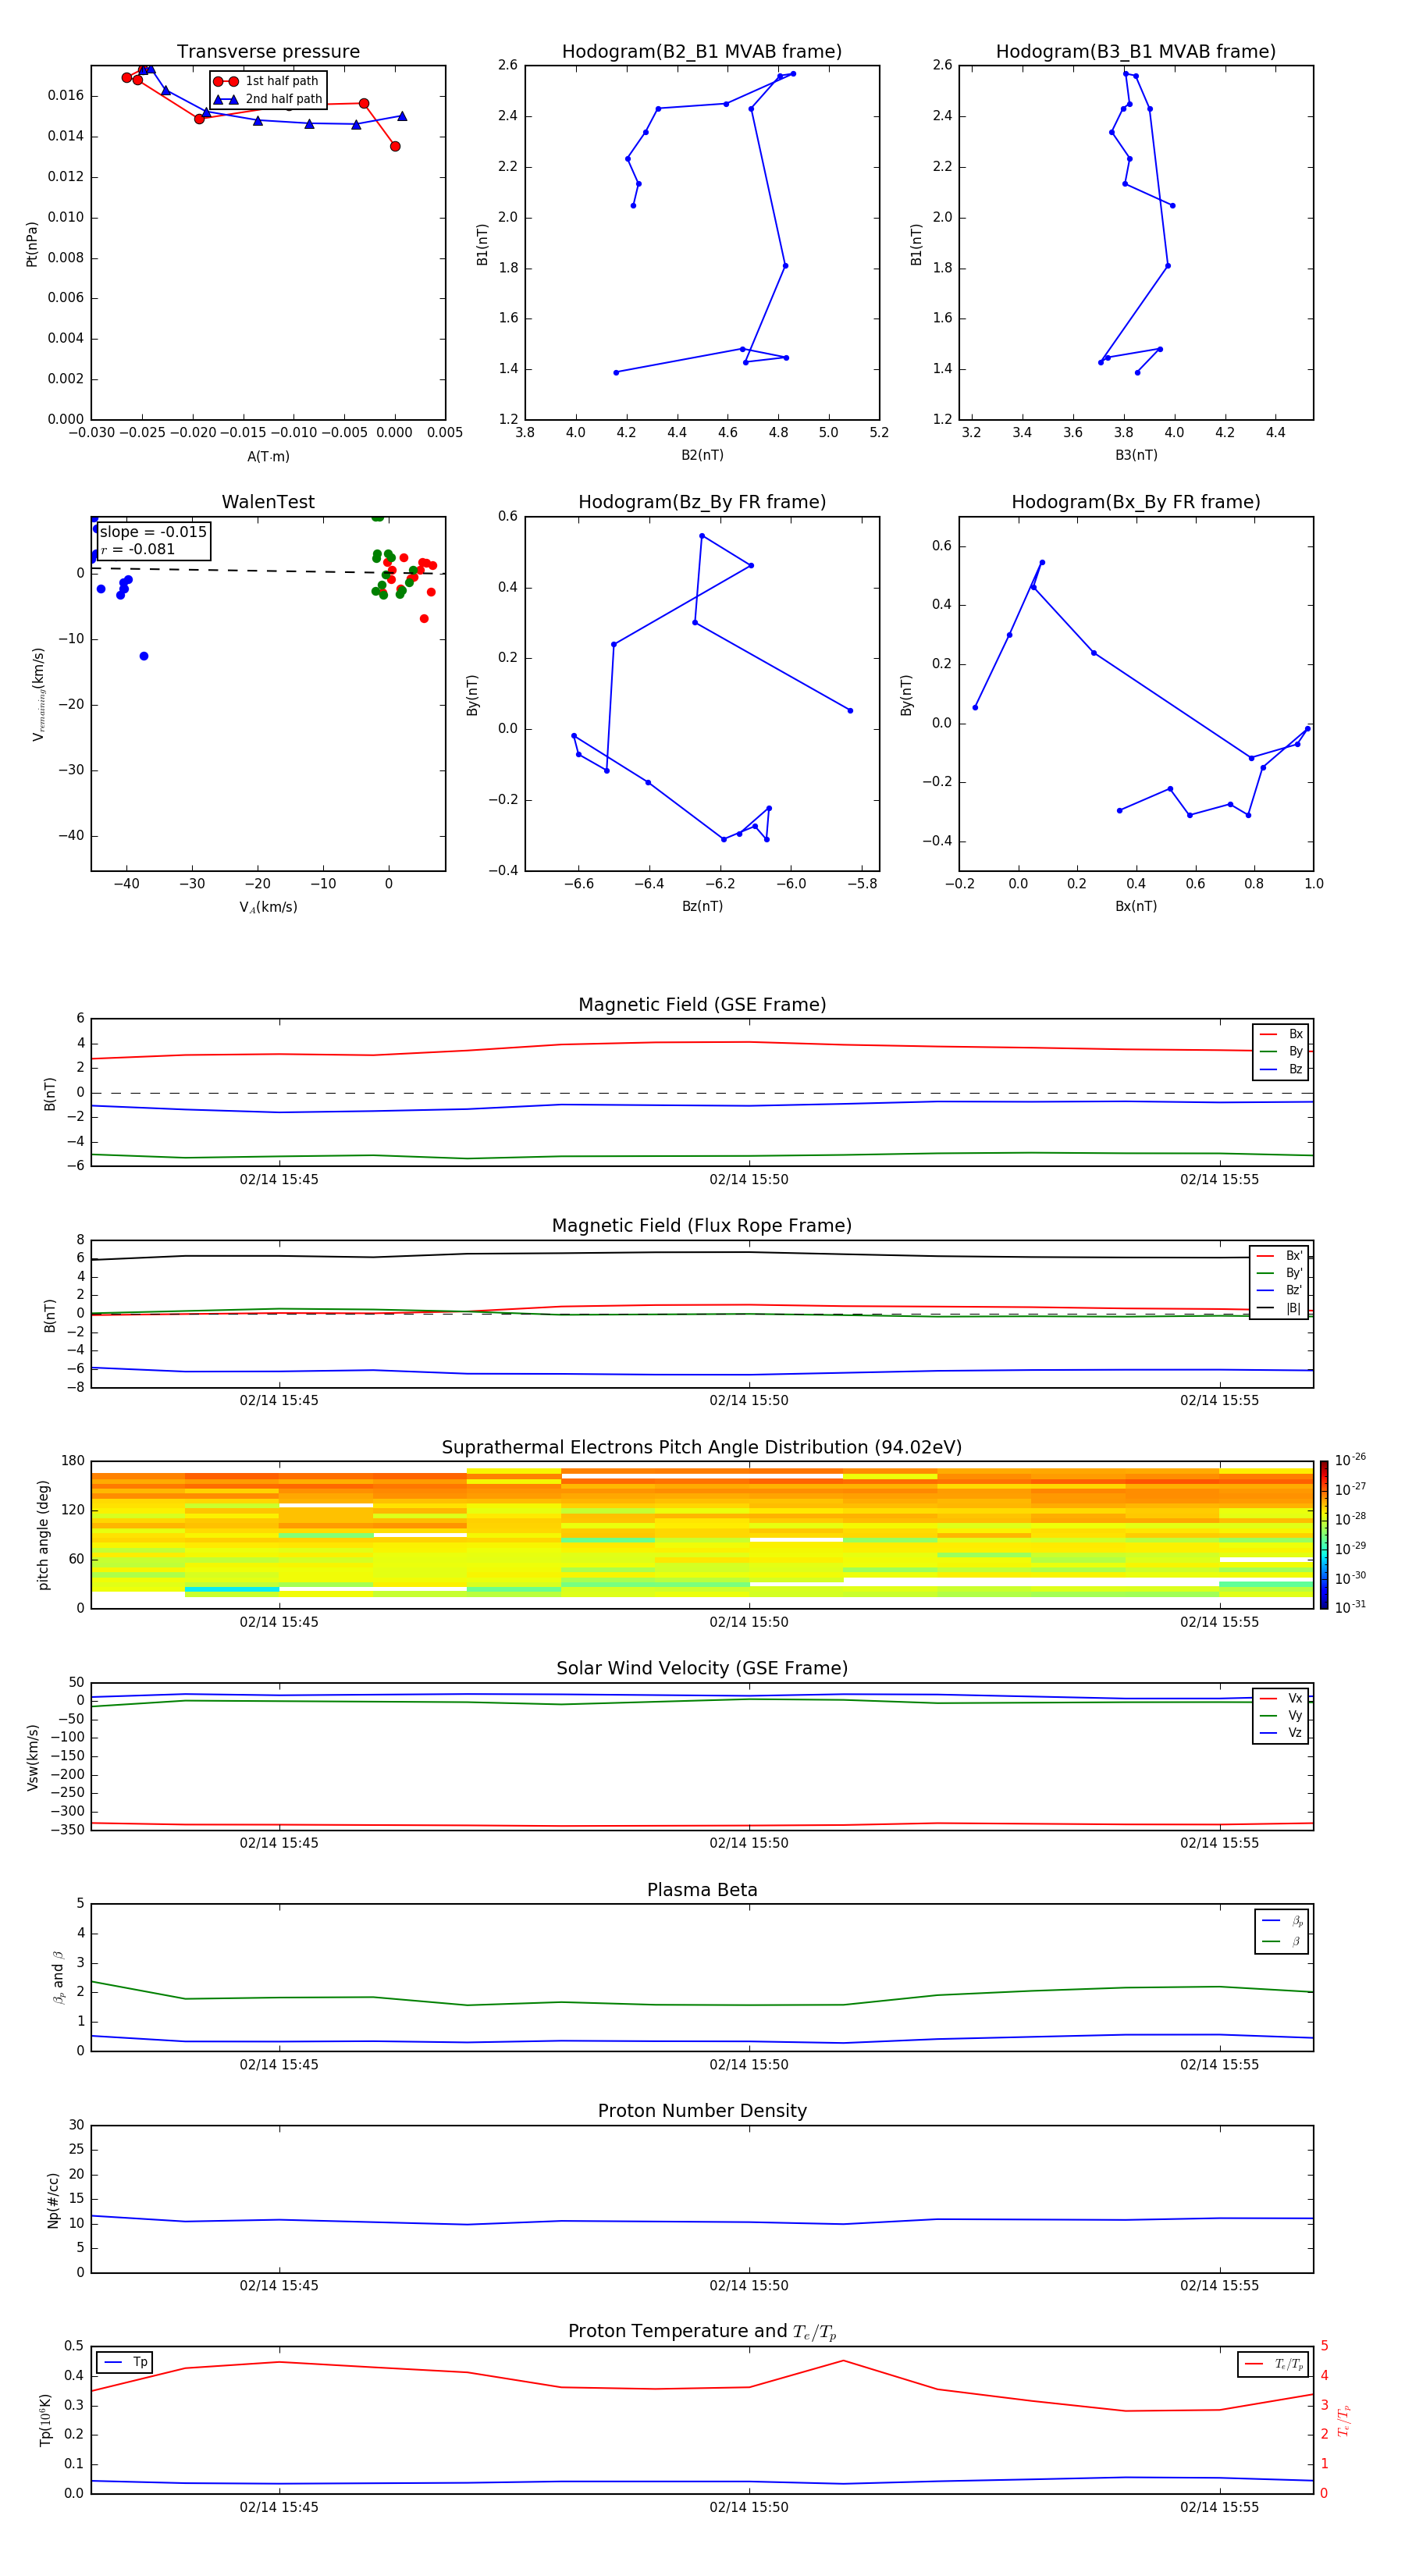Click the 'Hodogram(Bx_By FR frame)' title
The height and width of the screenshot is (2576, 1405).
coord(1136,502)
